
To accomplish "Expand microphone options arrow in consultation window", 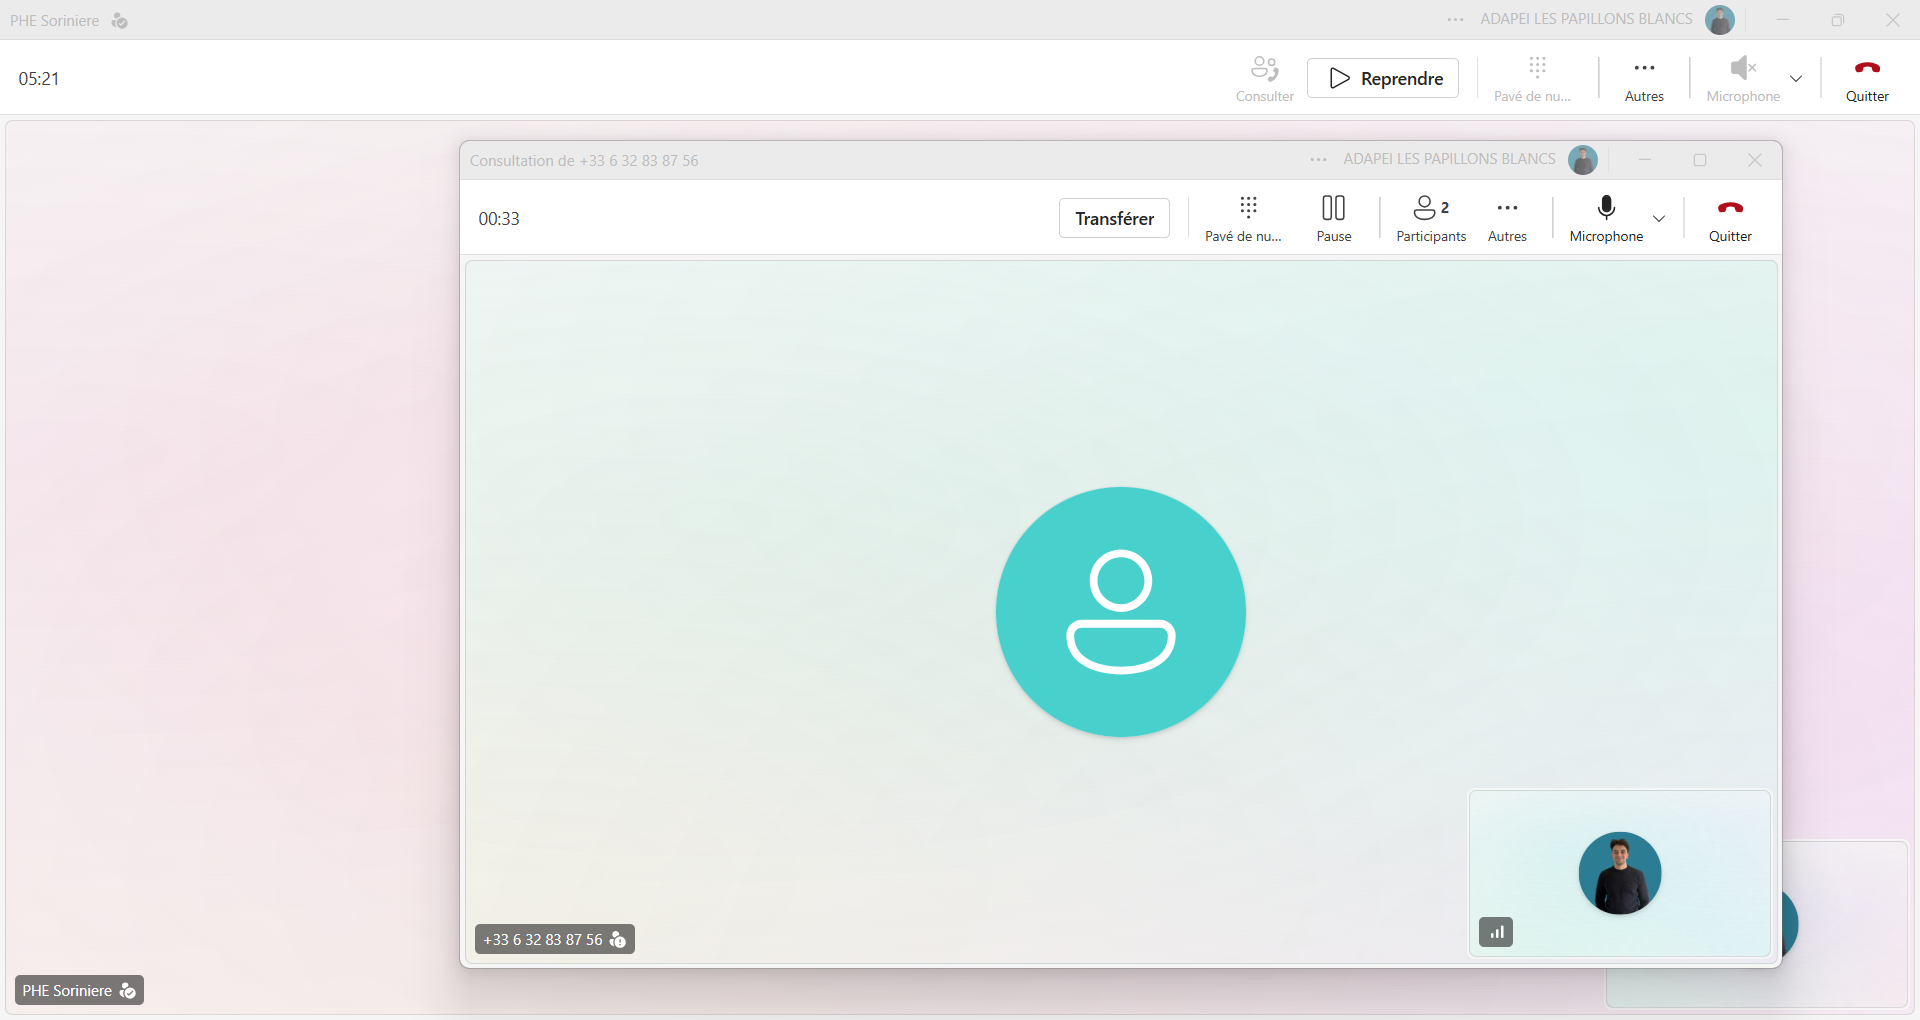I will (x=1659, y=219).
